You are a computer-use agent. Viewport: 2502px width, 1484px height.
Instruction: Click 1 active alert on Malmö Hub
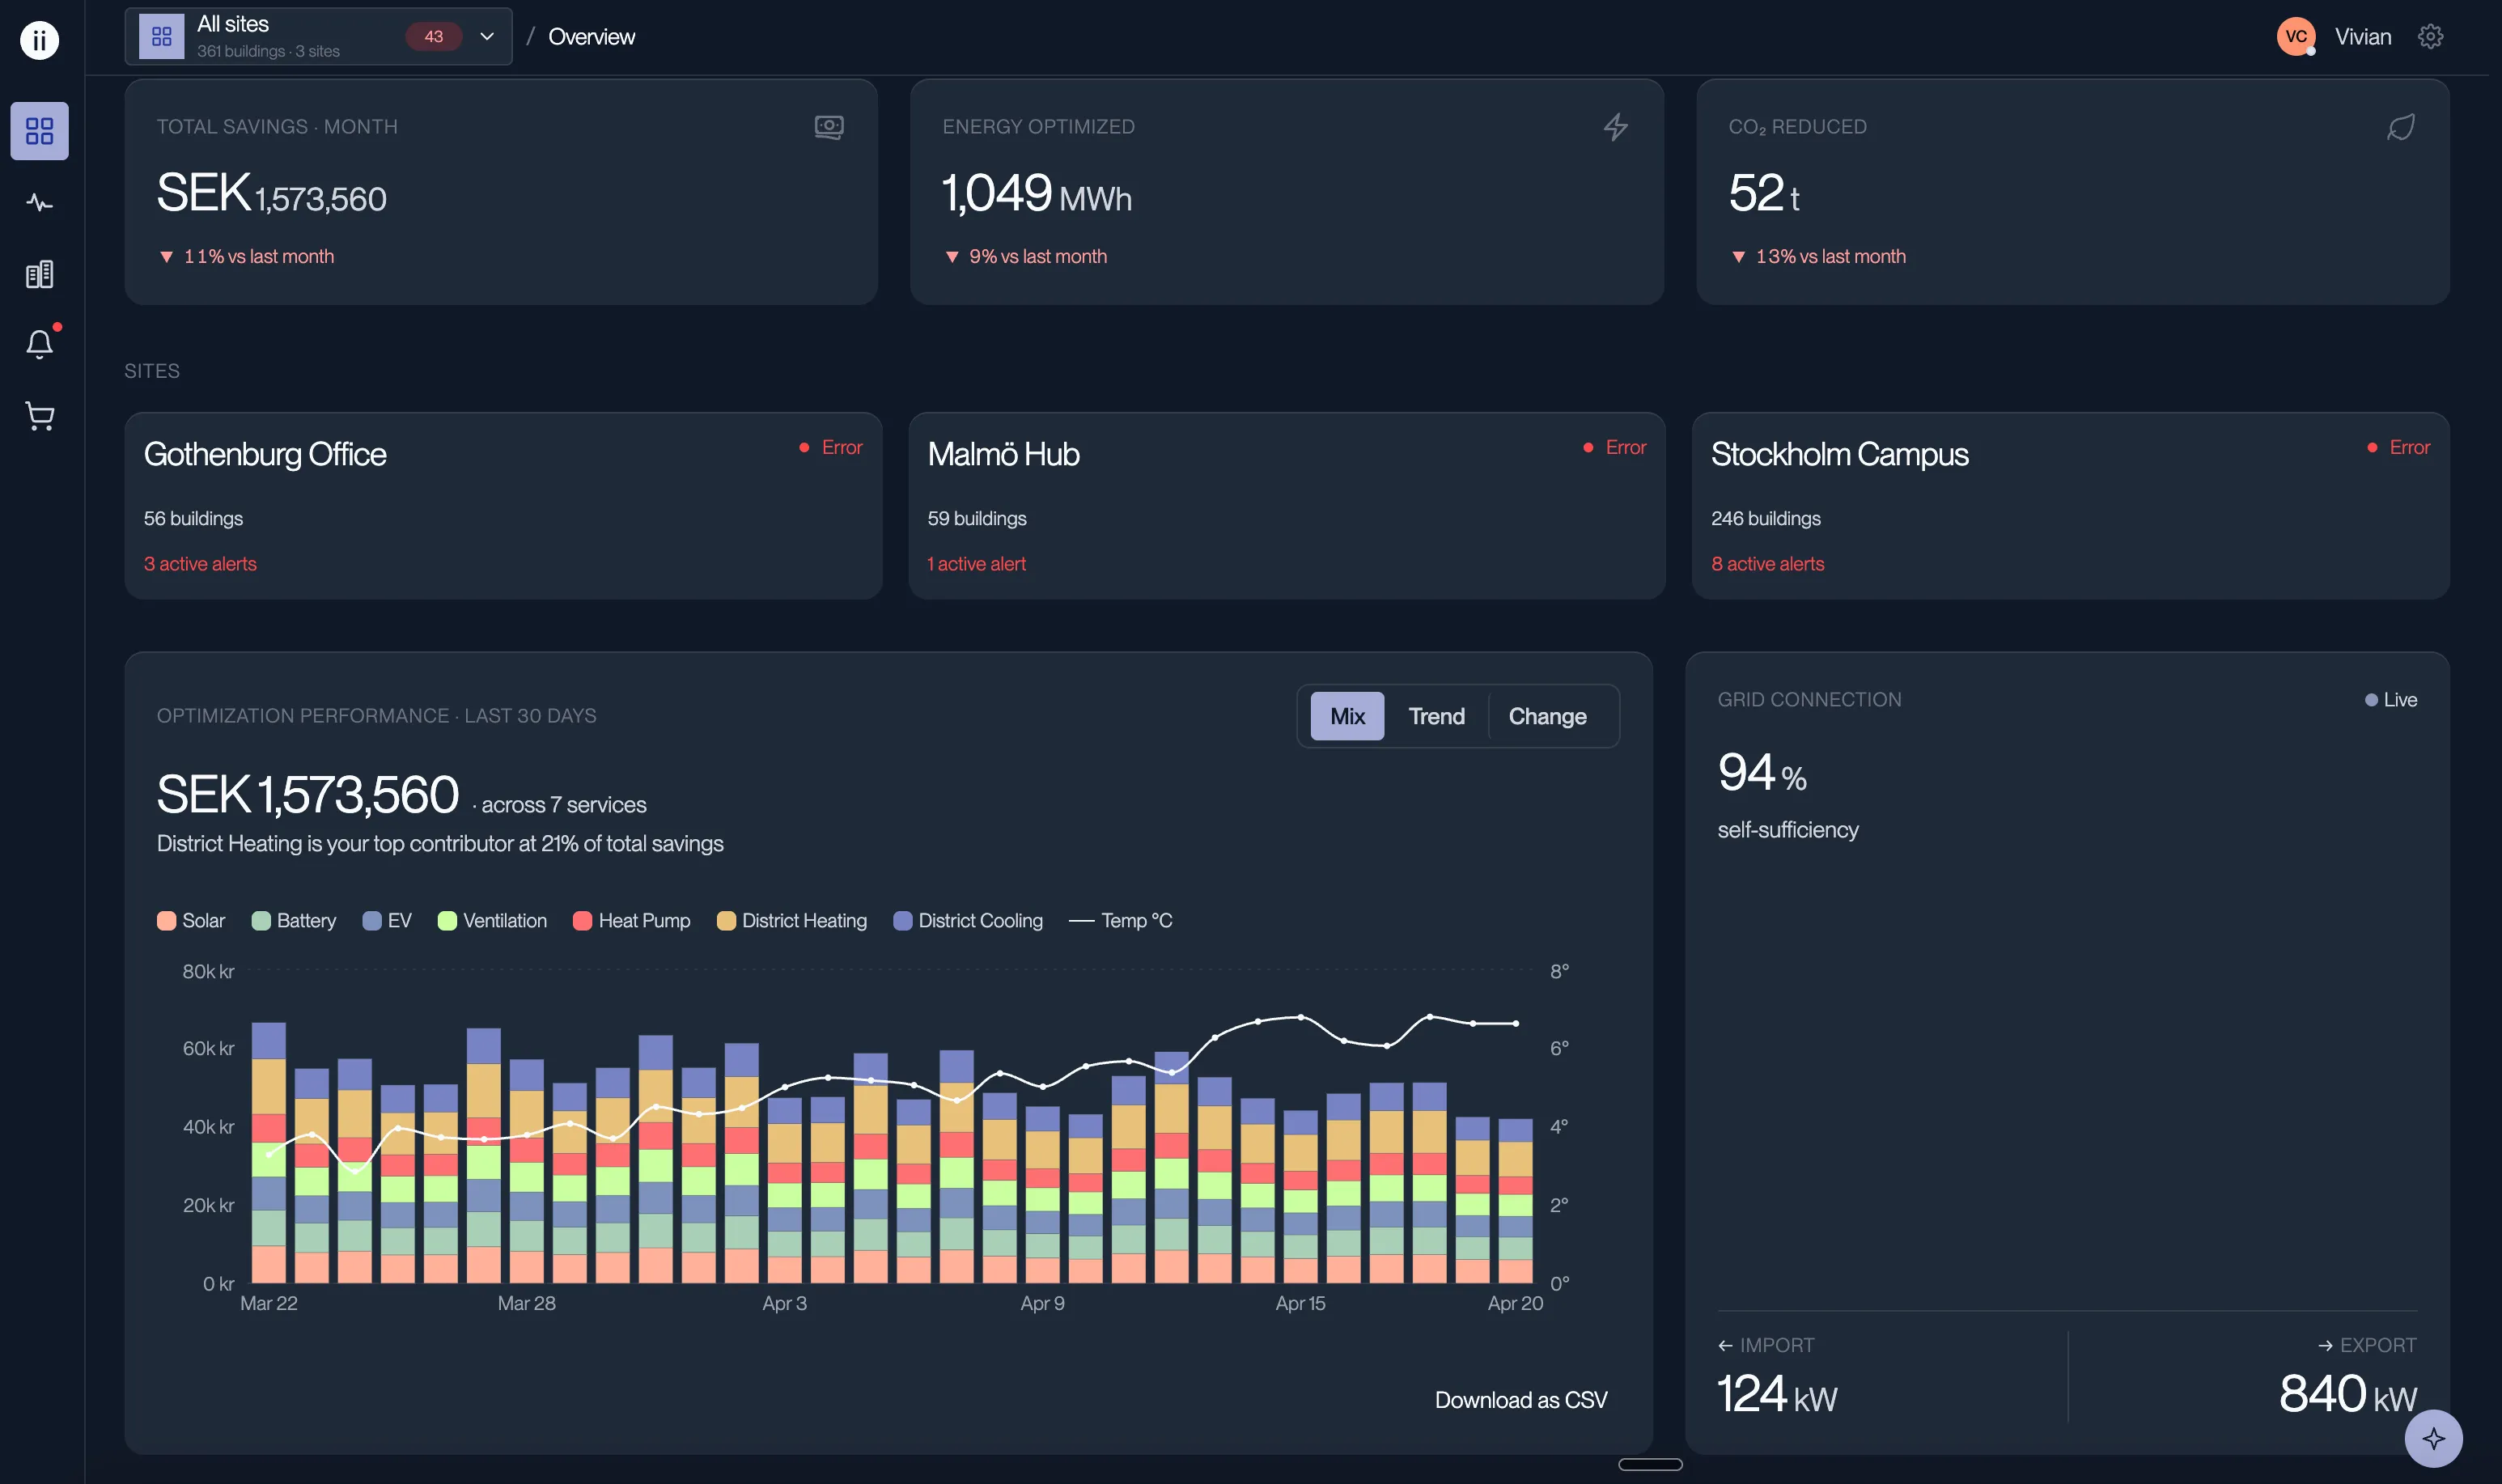point(976,564)
